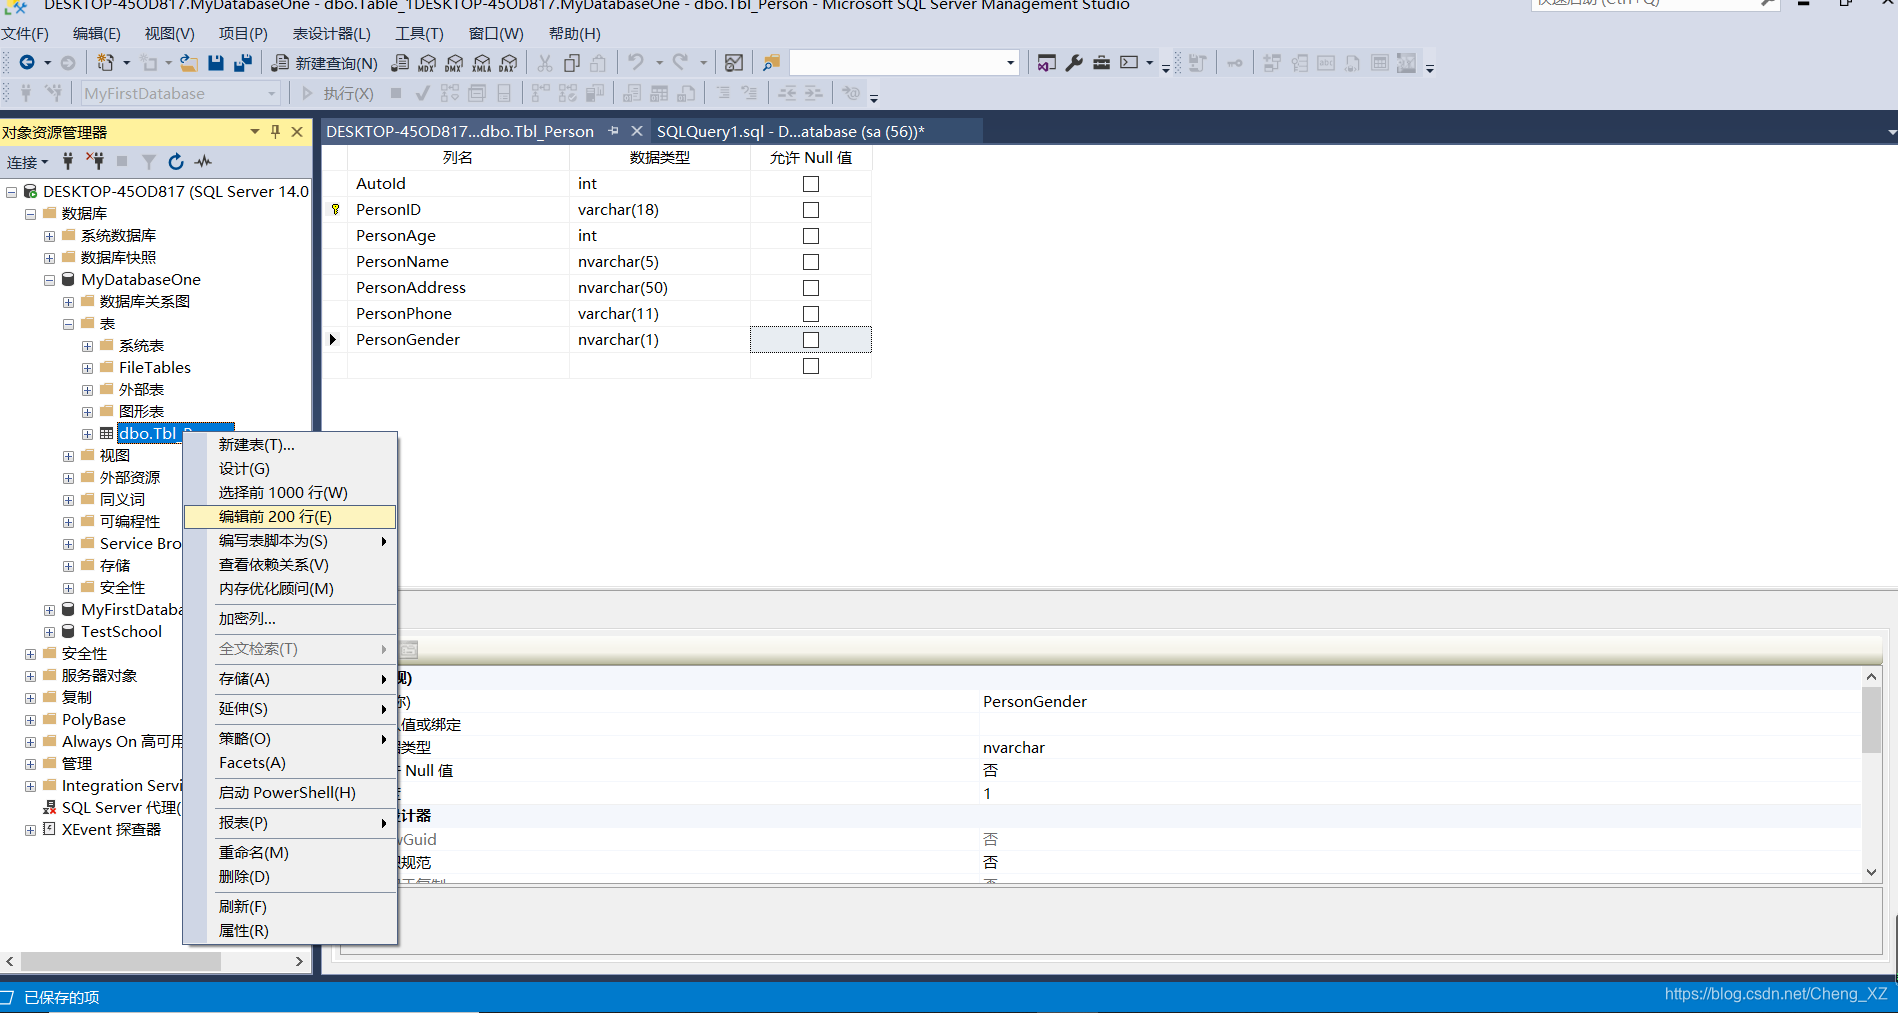Open 编写表脚本为(S) submenu
Viewport: 1898px width, 1013px height.
coord(290,541)
